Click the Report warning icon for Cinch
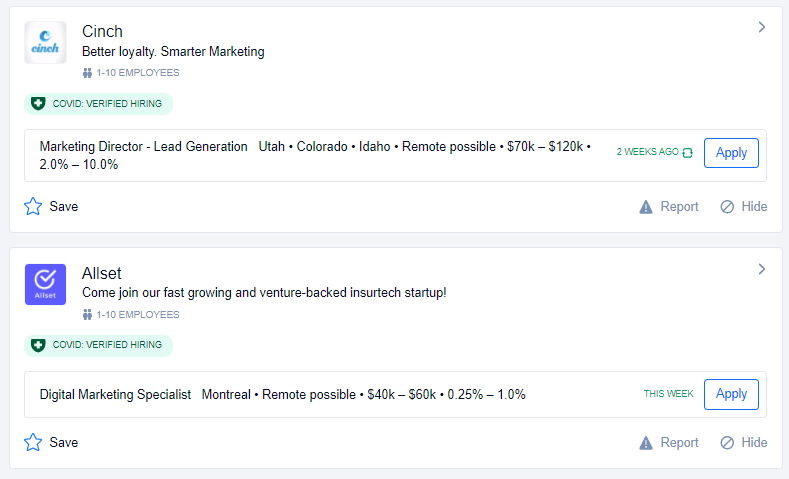This screenshot has height=479, width=789. coord(646,207)
